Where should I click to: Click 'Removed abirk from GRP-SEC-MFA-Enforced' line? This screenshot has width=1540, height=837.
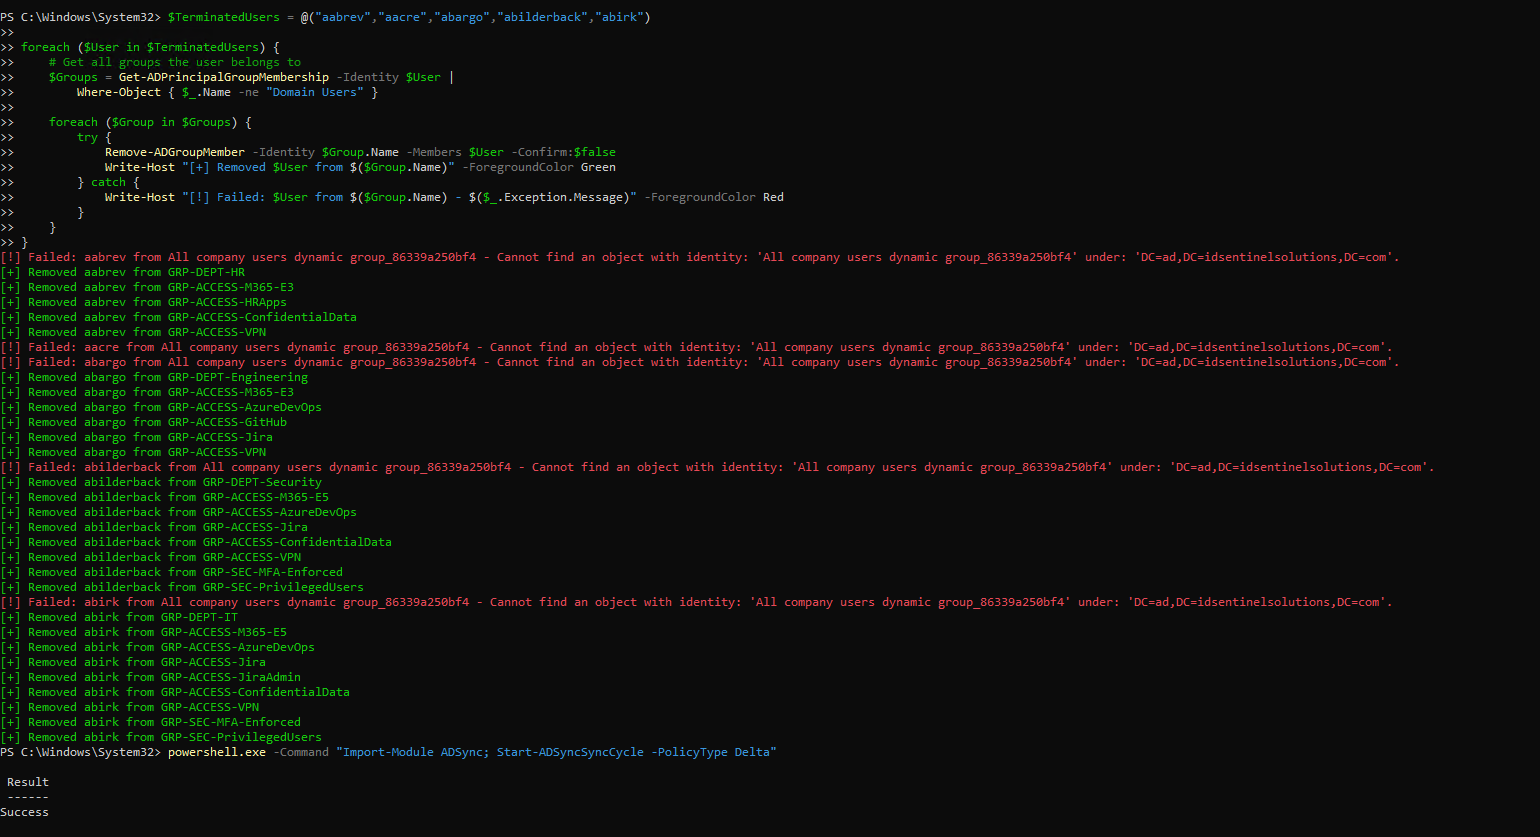click(150, 722)
